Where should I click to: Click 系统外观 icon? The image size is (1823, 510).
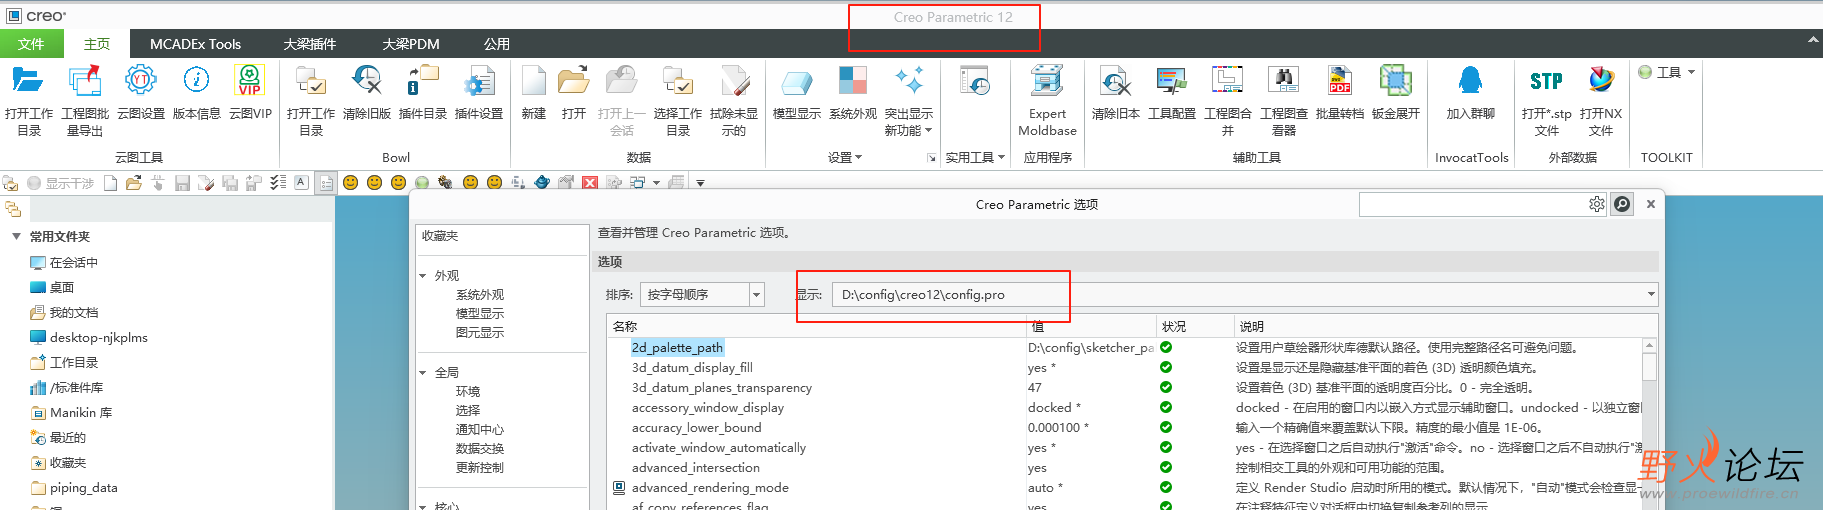pos(852,81)
